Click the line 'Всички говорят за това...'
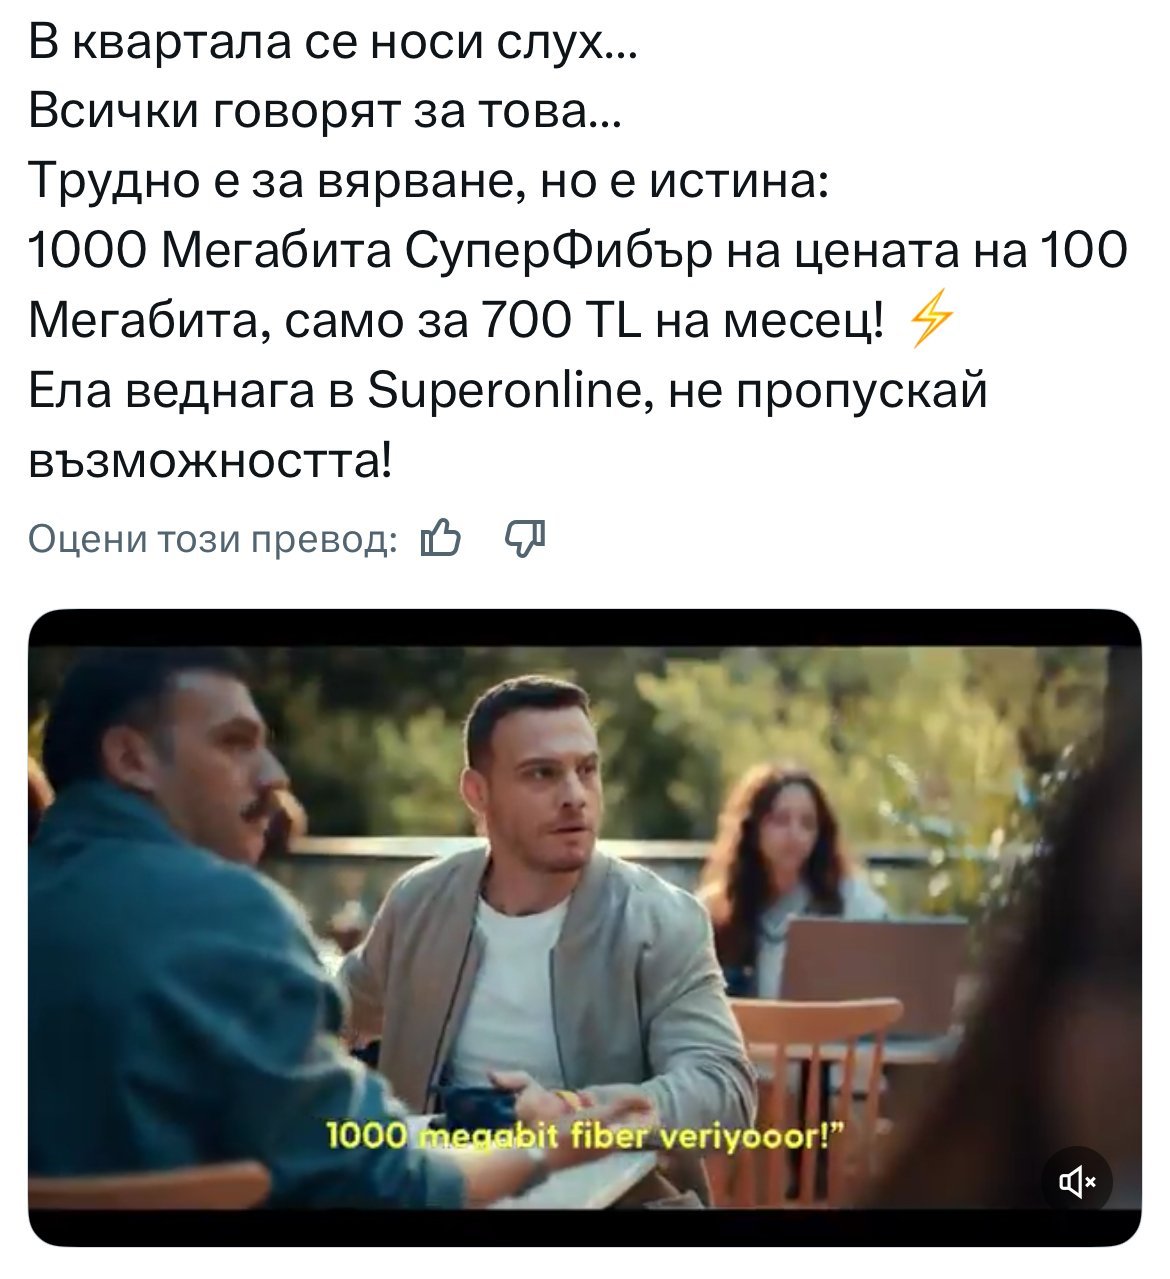The image size is (1170, 1279). [326, 112]
